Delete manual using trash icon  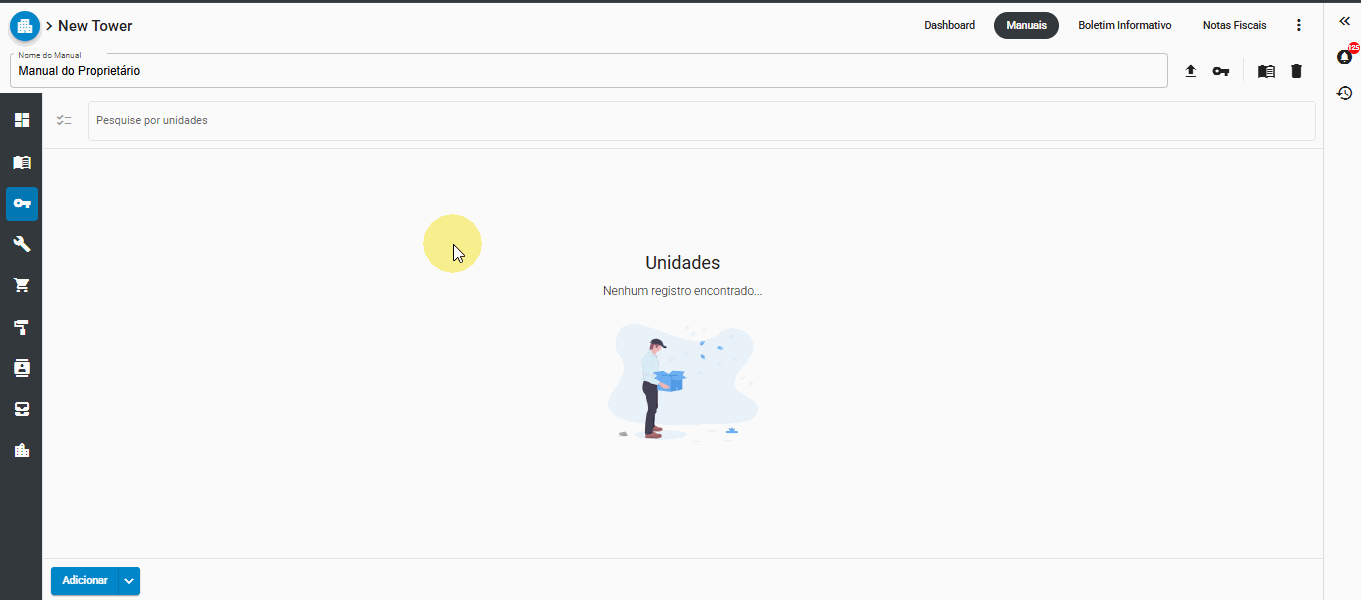pyautogui.click(x=1296, y=71)
